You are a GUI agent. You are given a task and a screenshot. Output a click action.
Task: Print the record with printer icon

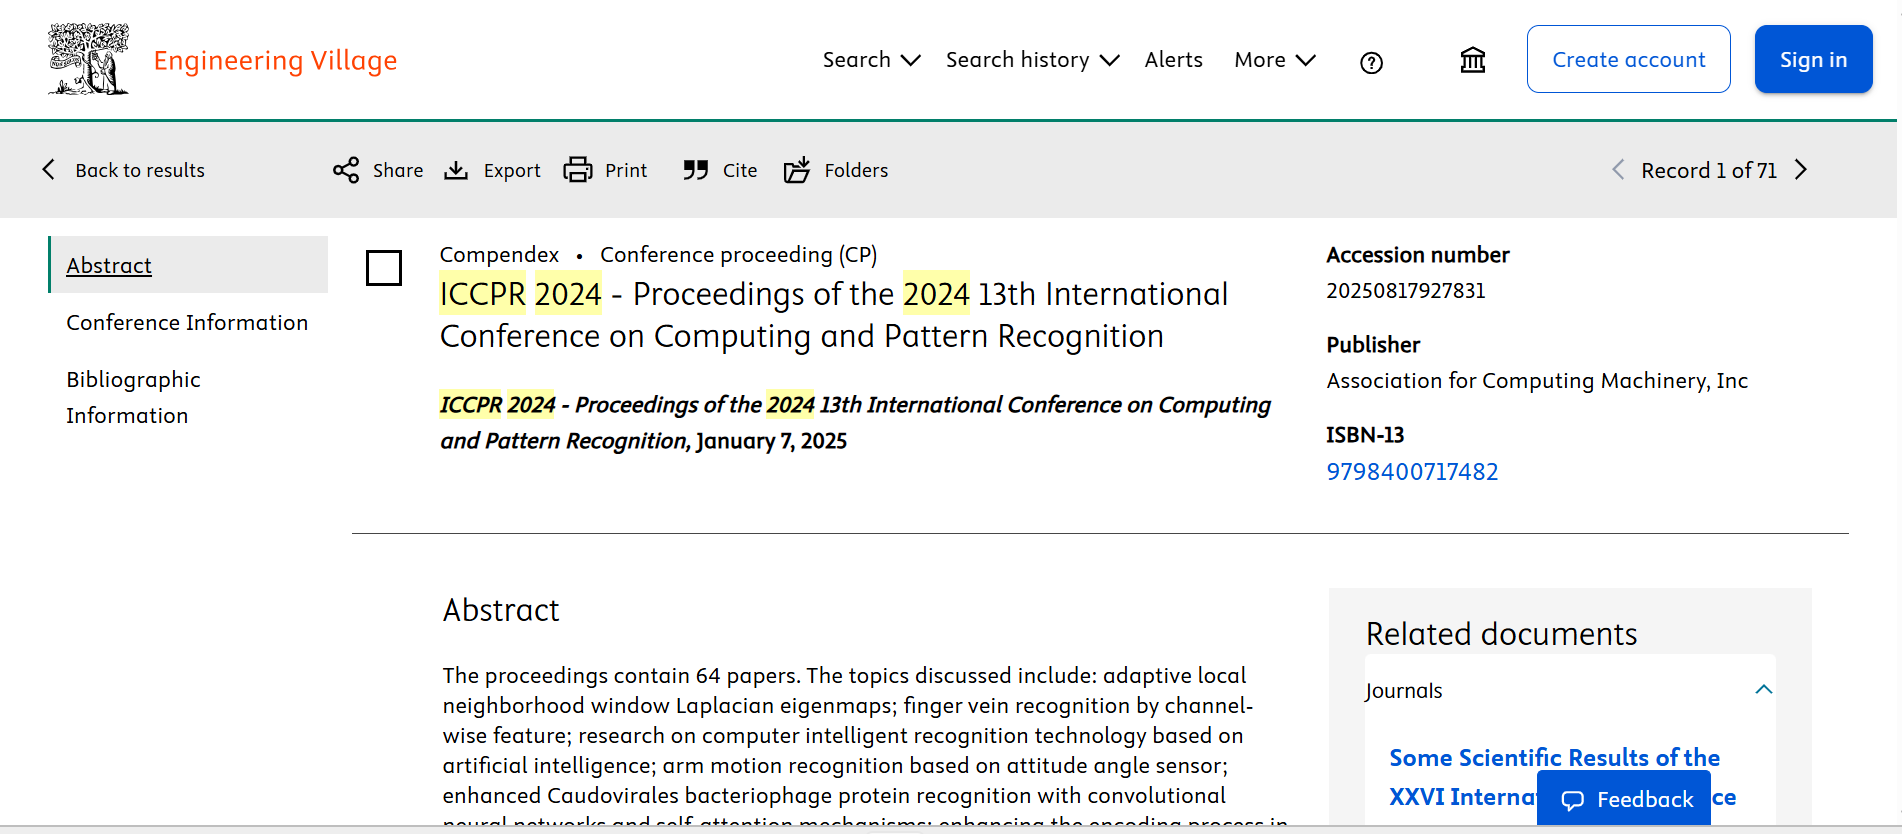coord(578,170)
